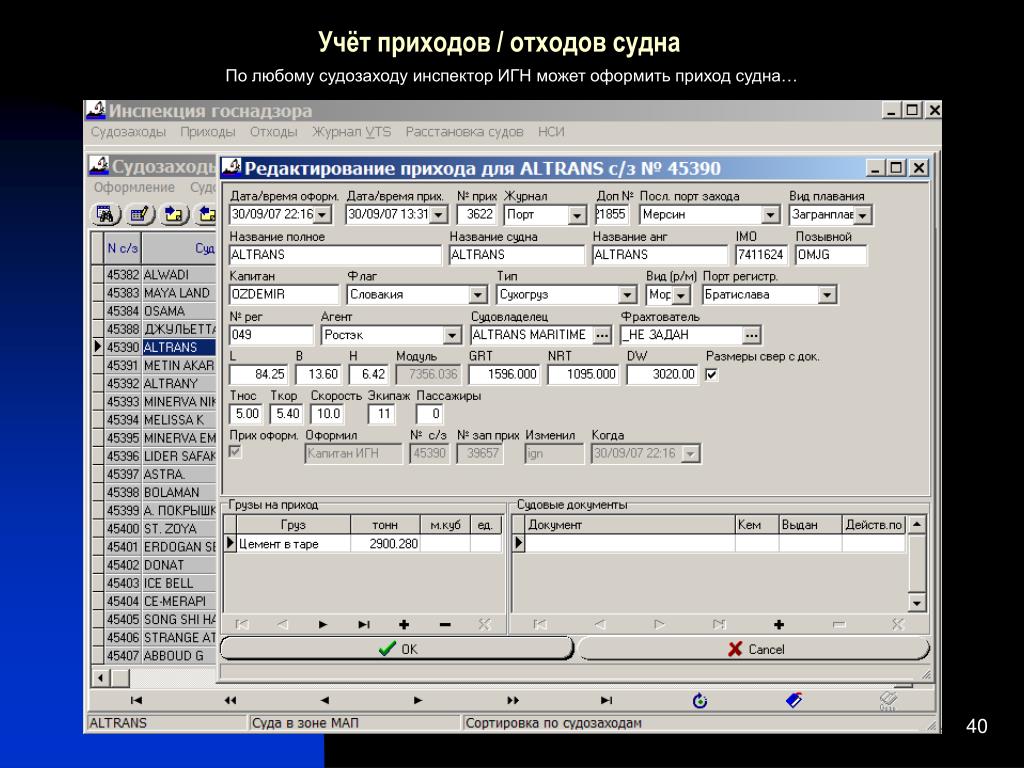Open the Журнал VTS menu
The image size is (1024, 768).
[x=351, y=132]
